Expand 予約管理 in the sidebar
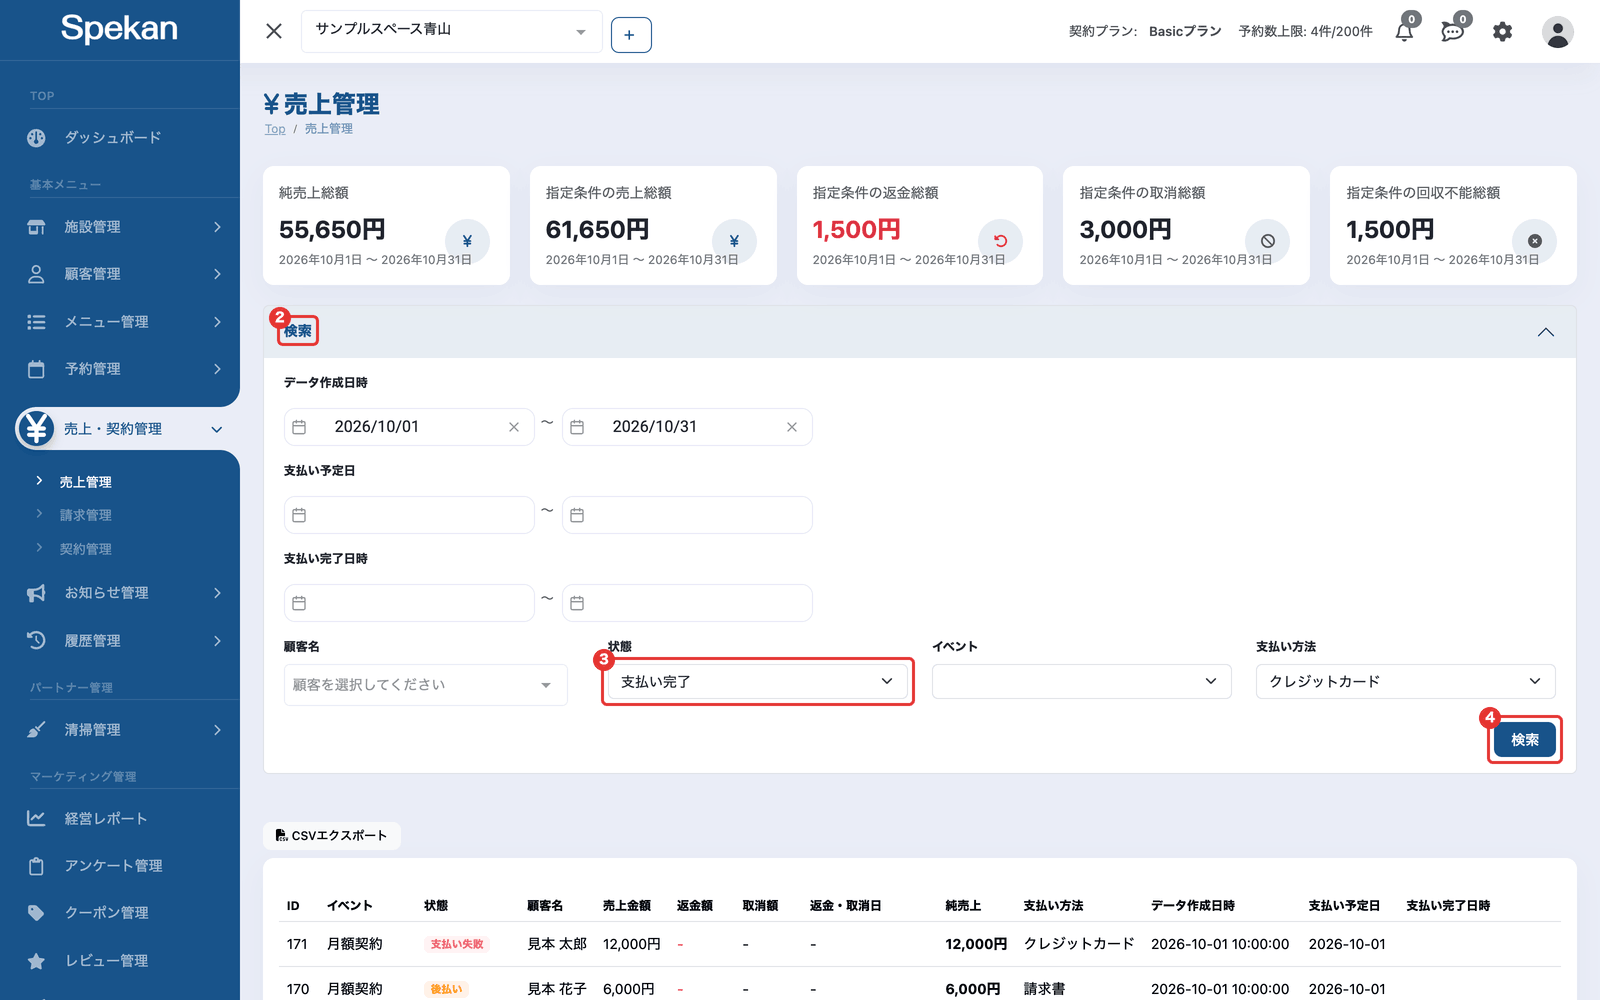Screen dimensions: 1600x1000 [x=120, y=369]
